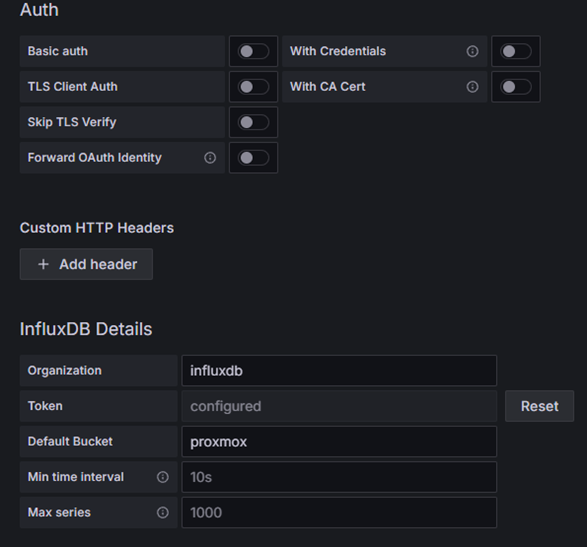This screenshot has width=587, height=547.
Task: Select the Token label
Action: (x=45, y=406)
